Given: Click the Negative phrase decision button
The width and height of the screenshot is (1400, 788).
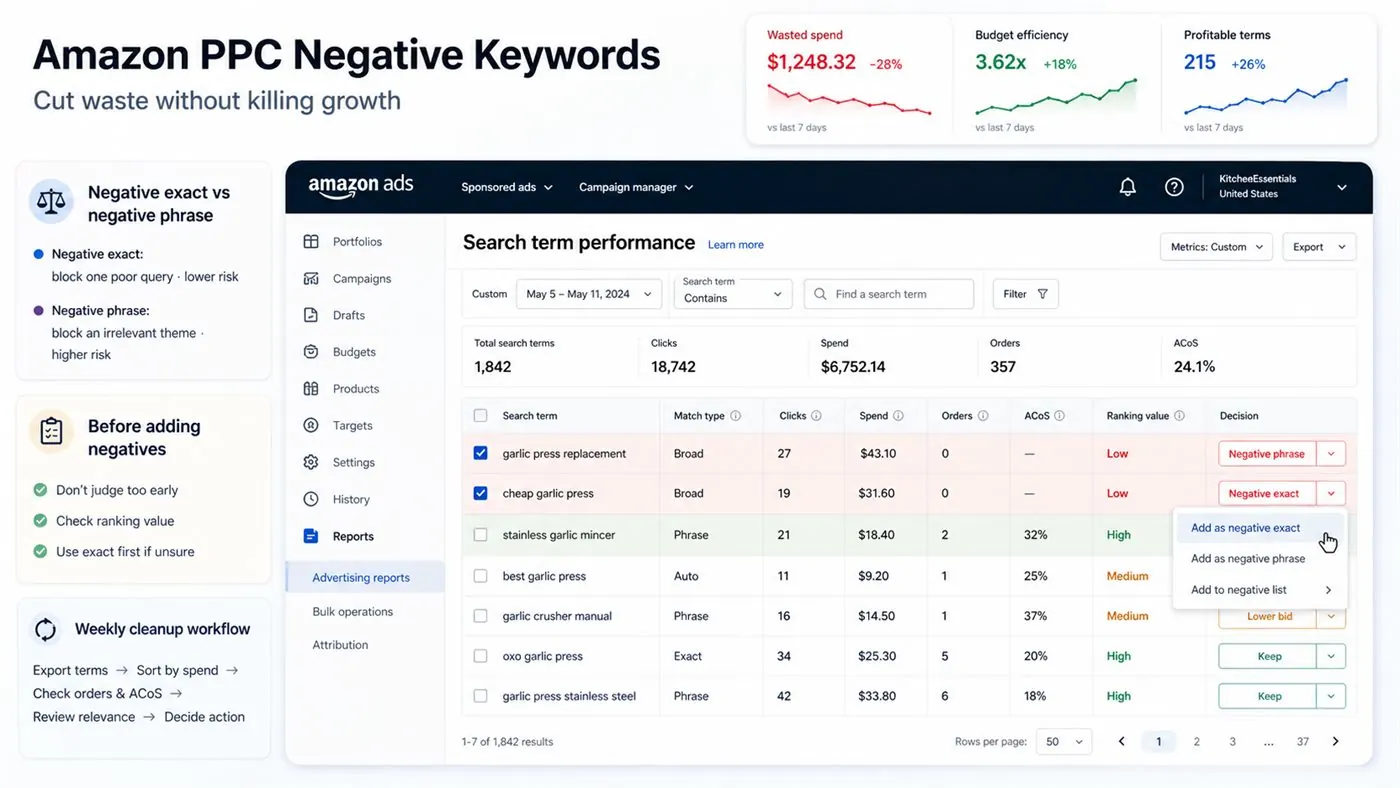Looking at the screenshot, I should tap(1266, 454).
